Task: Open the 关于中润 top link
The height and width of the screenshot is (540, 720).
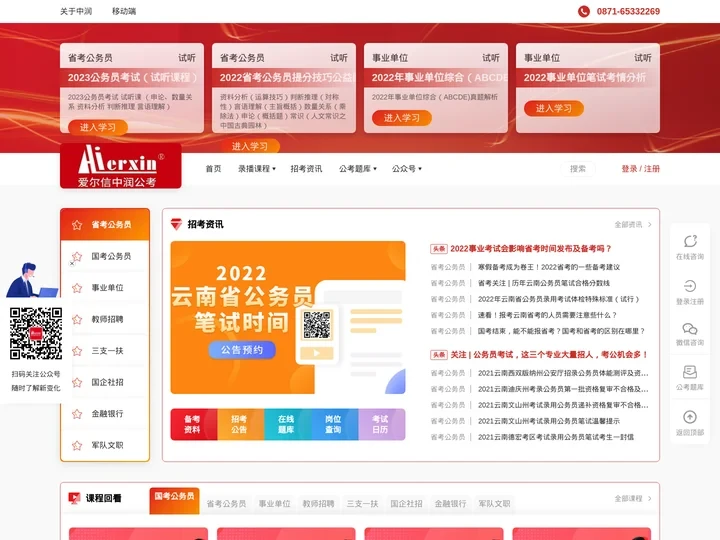Action: [76, 11]
